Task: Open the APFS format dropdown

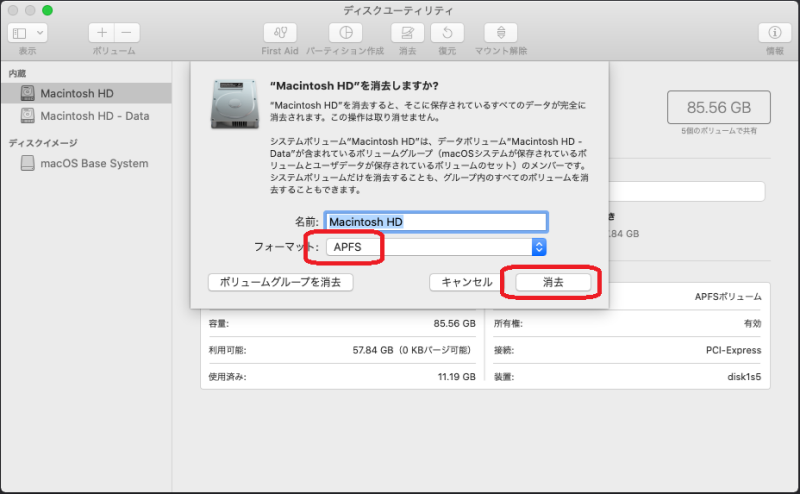Action: 436,247
